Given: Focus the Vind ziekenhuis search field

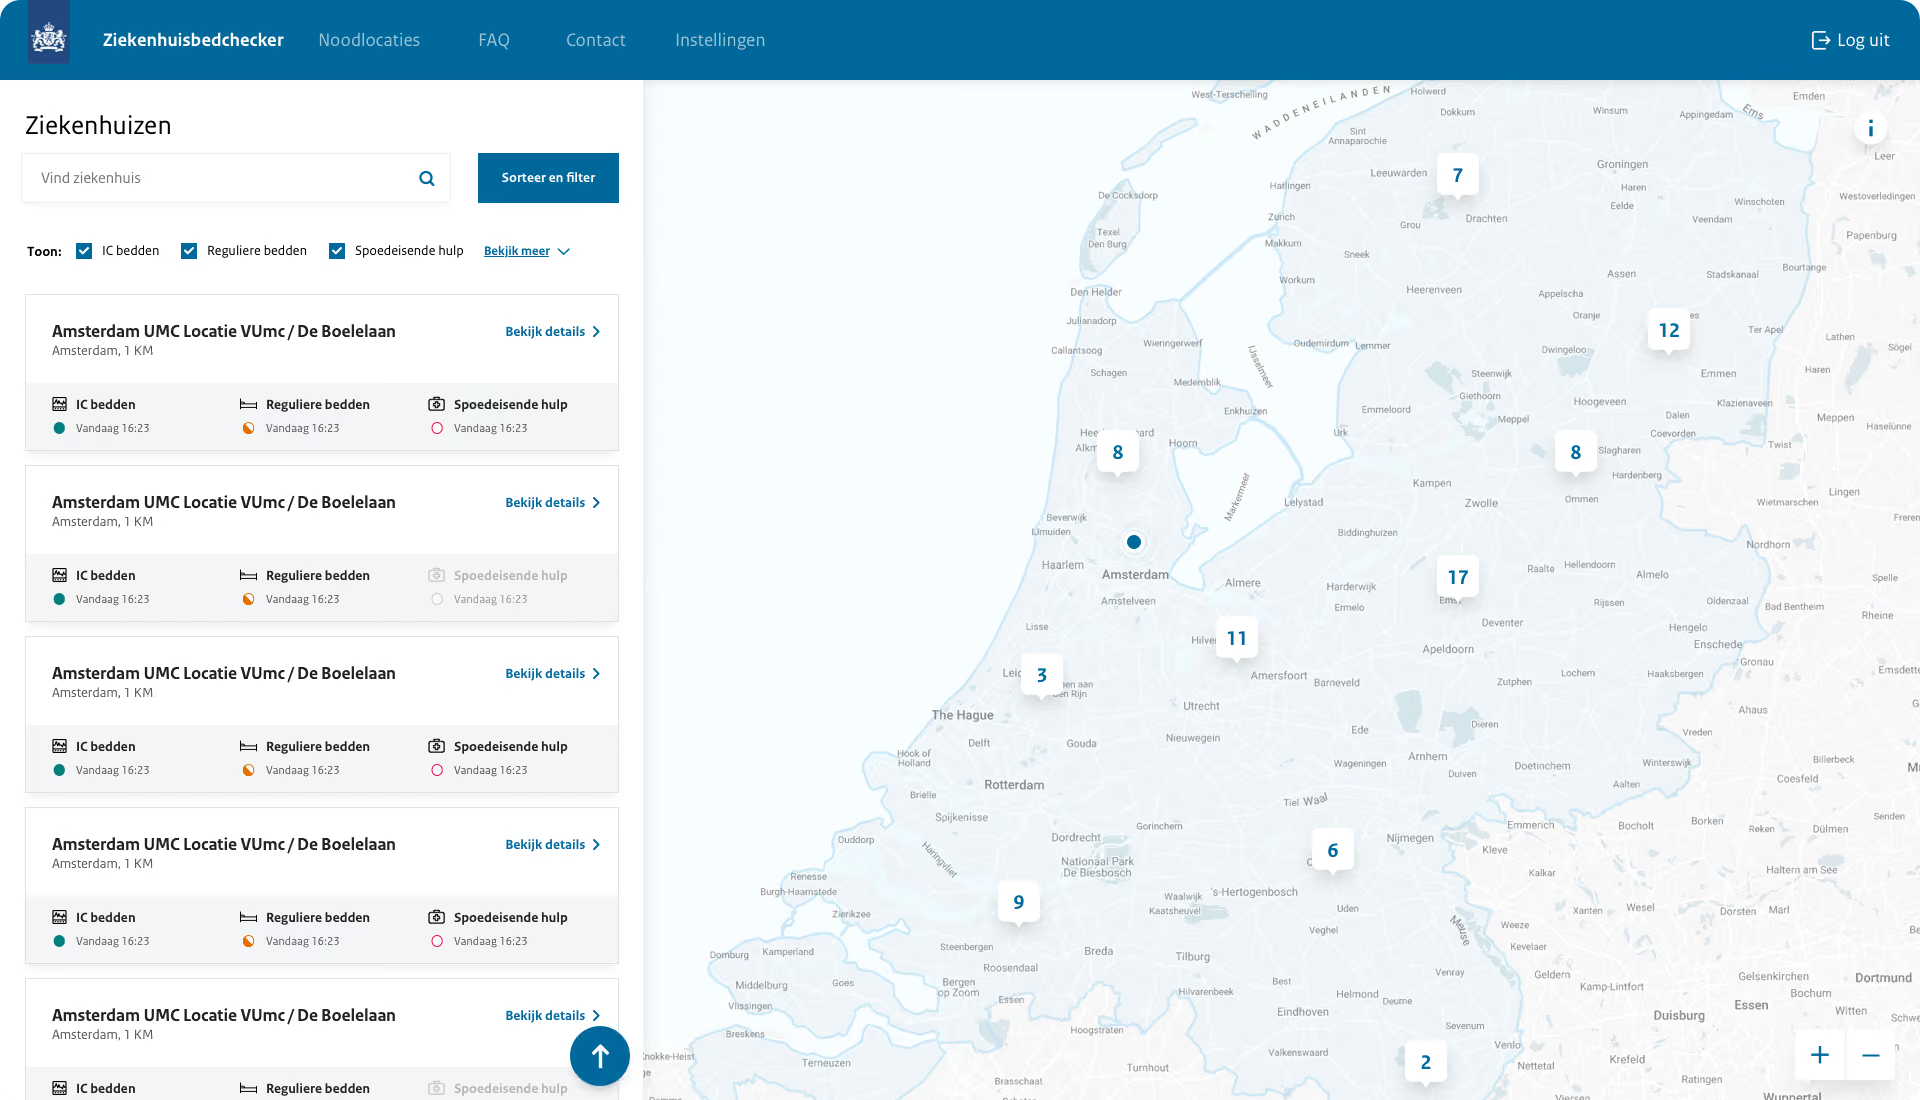Looking at the screenshot, I should click(236, 178).
